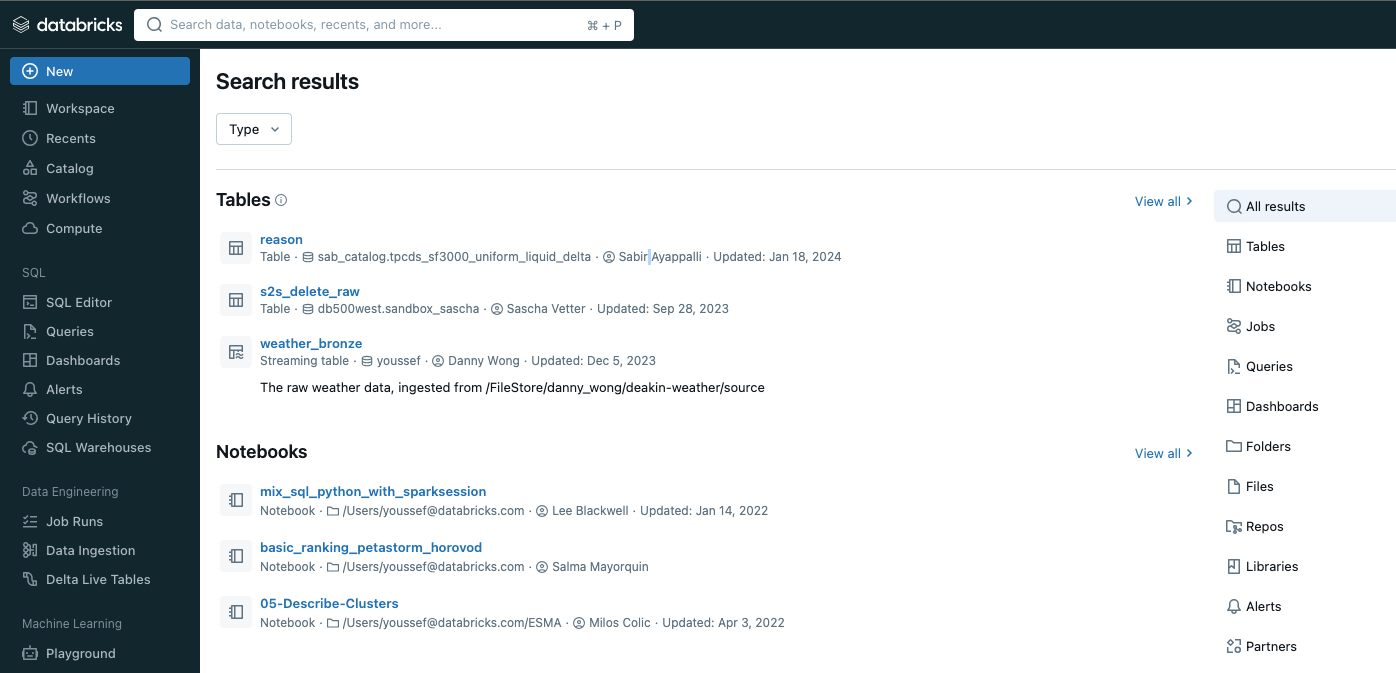The width and height of the screenshot is (1396, 673).
Task: Filter results by Repos
Action: [1304, 526]
